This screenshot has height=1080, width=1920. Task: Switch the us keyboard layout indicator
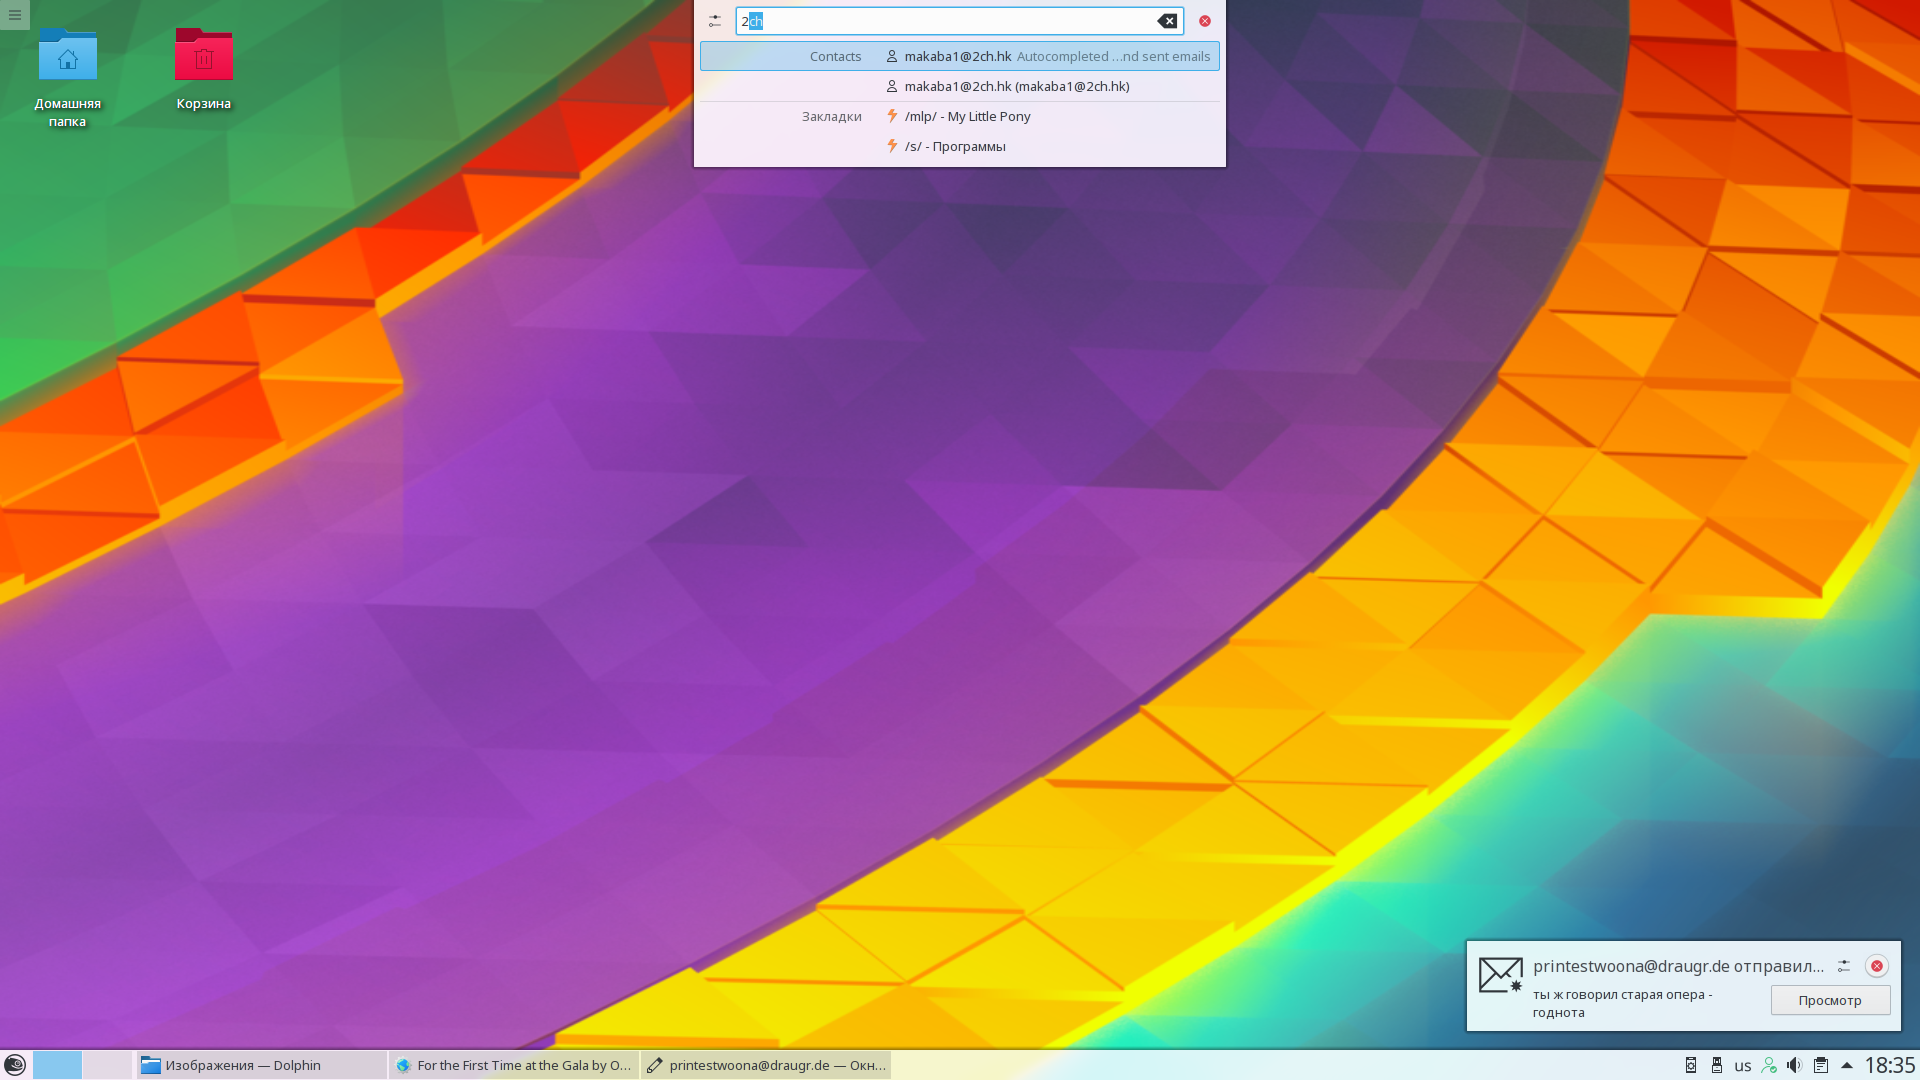click(1743, 1066)
